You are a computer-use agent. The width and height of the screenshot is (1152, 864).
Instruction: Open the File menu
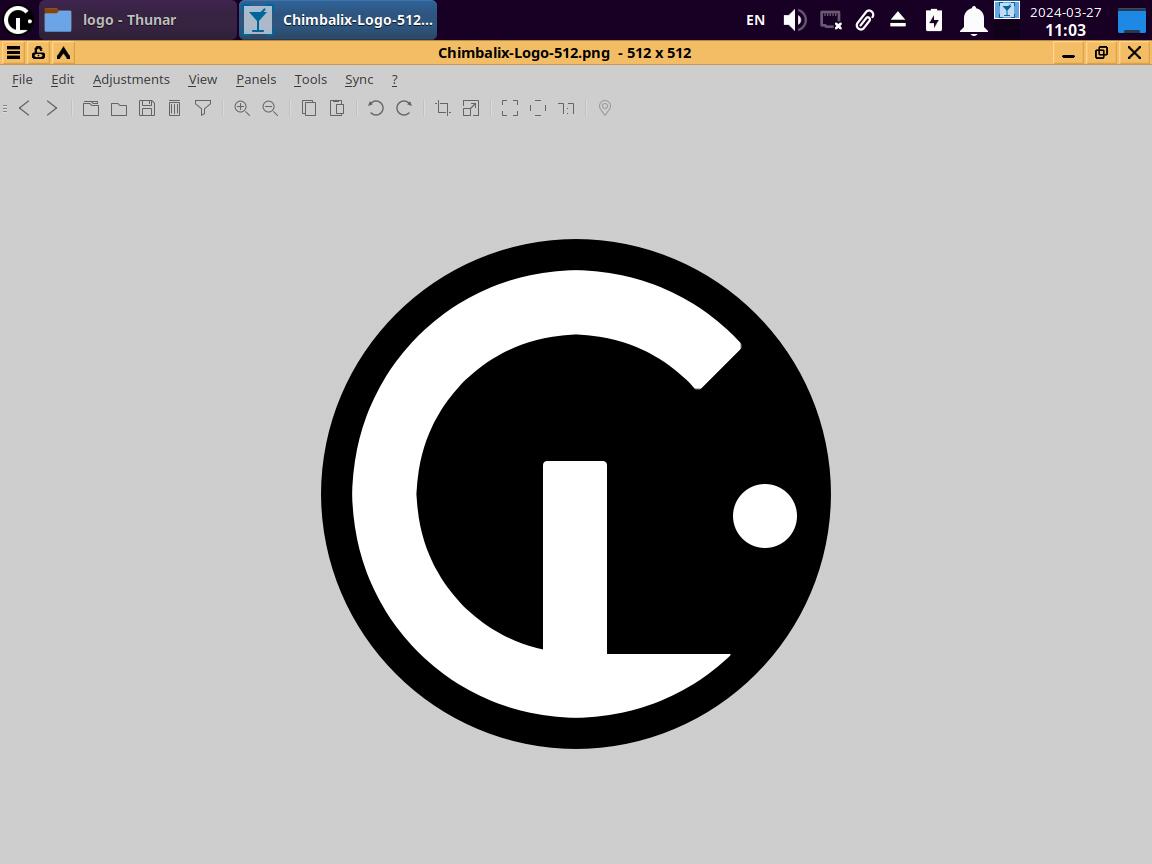pos(22,79)
